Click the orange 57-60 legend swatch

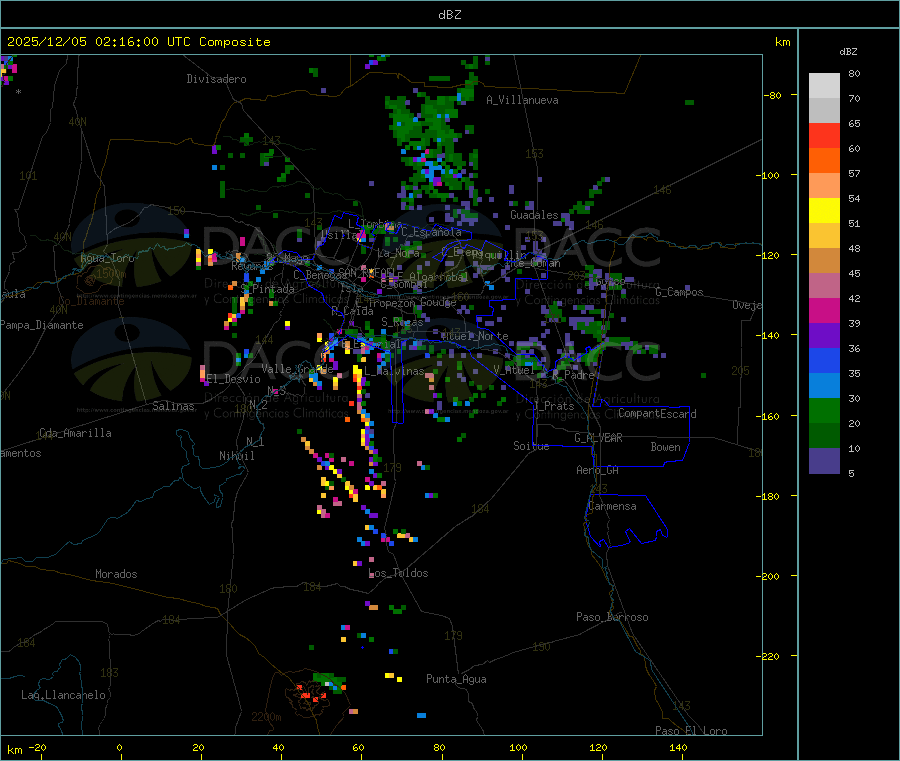824,161
